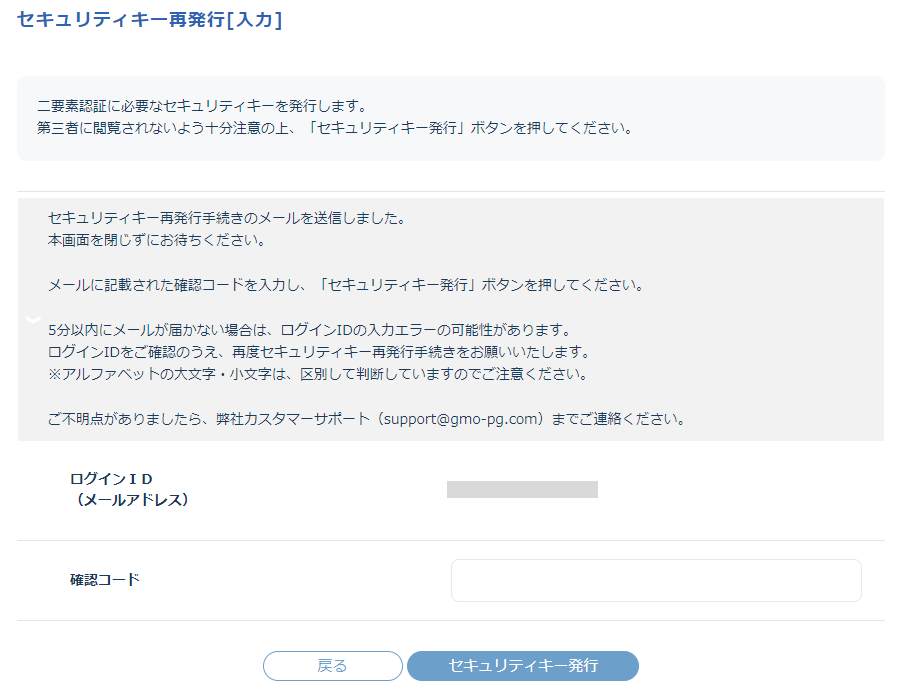Click the support@gmo-pg.com email text
Viewport: 901px width, 694px height.
point(460,419)
